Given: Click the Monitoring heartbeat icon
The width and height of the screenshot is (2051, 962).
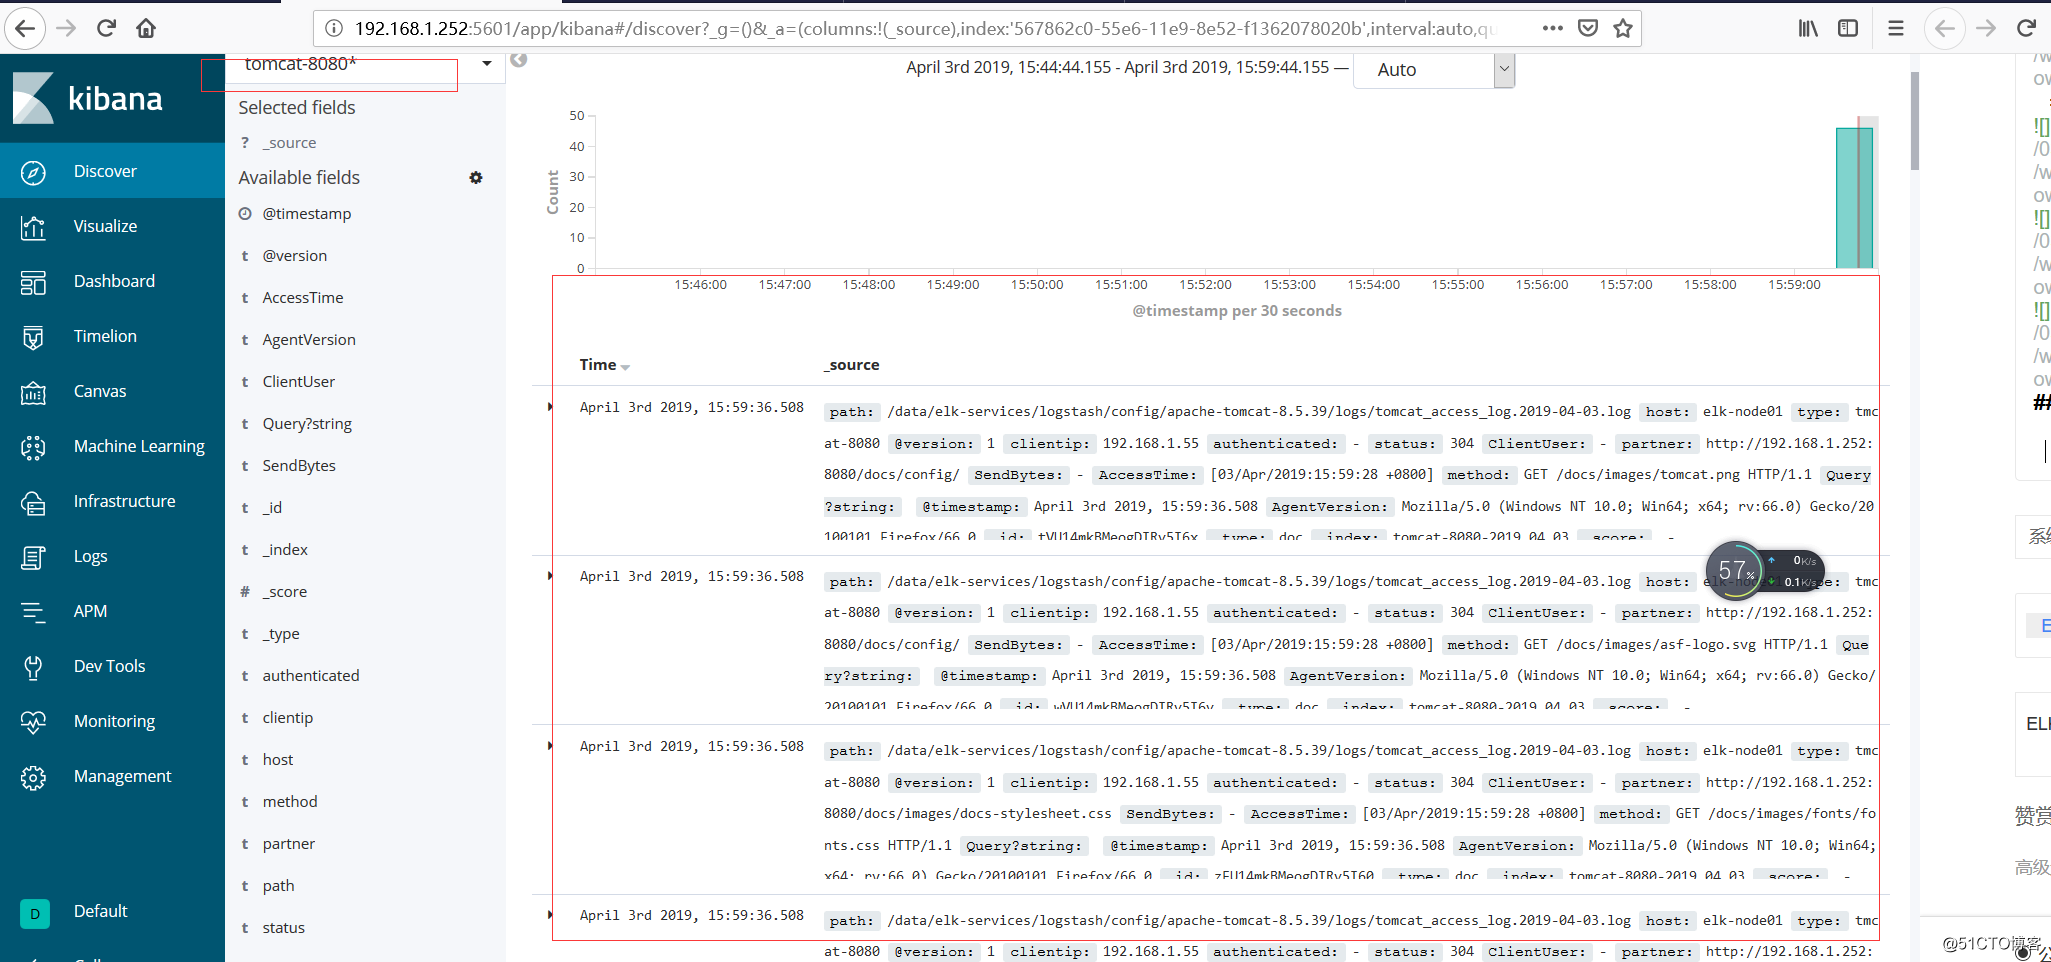Looking at the screenshot, I should (33, 722).
